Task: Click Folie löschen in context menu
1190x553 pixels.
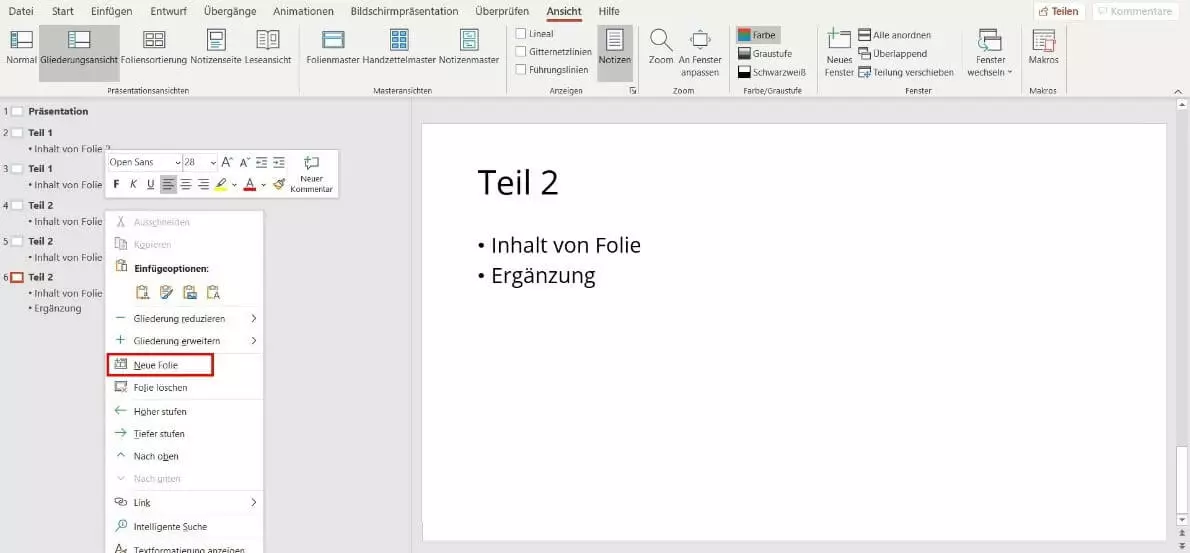Action: coord(160,387)
